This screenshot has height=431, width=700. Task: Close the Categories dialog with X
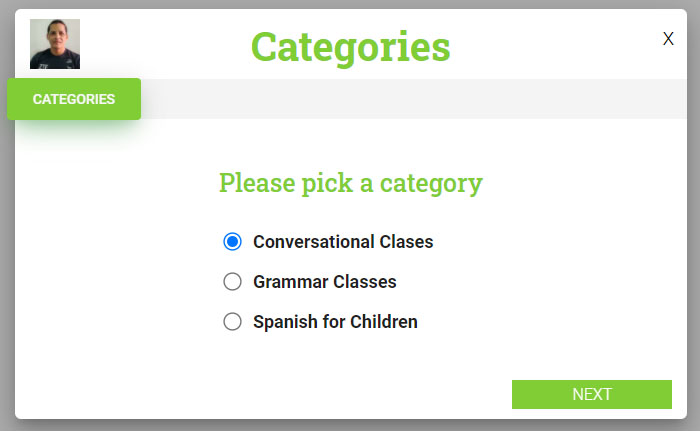tap(668, 39)
